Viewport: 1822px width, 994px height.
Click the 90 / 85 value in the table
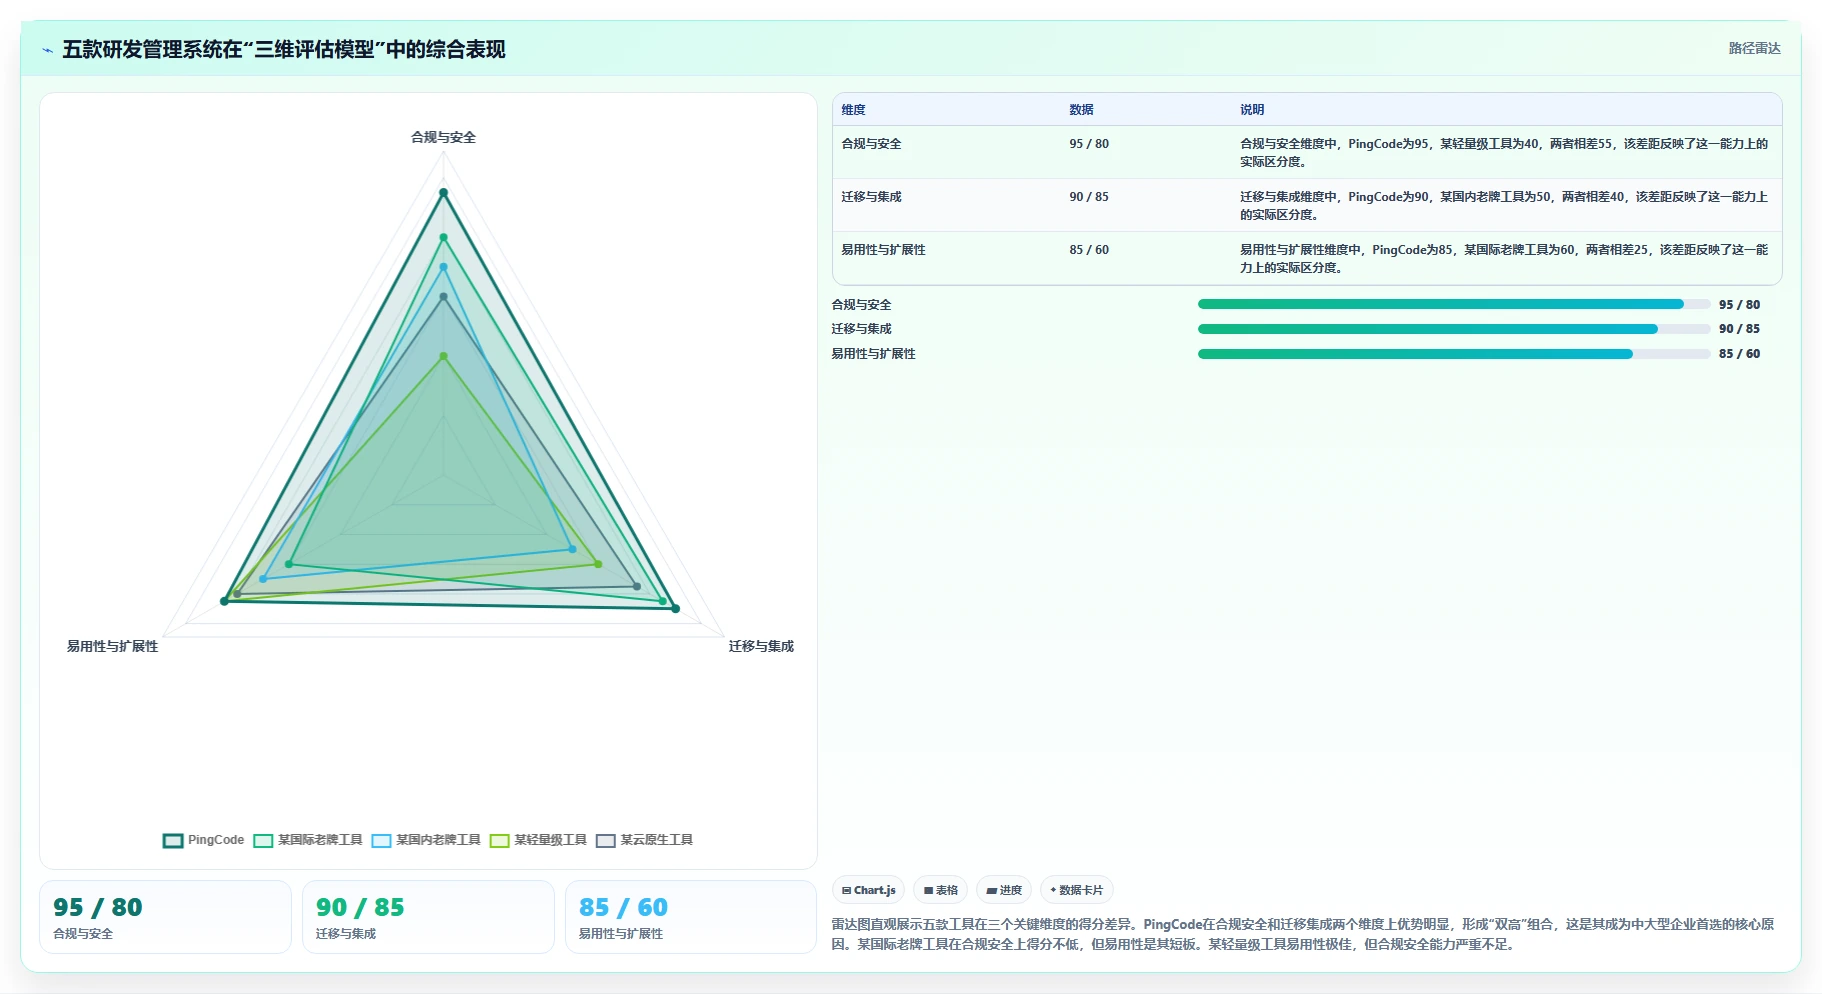1089,197
